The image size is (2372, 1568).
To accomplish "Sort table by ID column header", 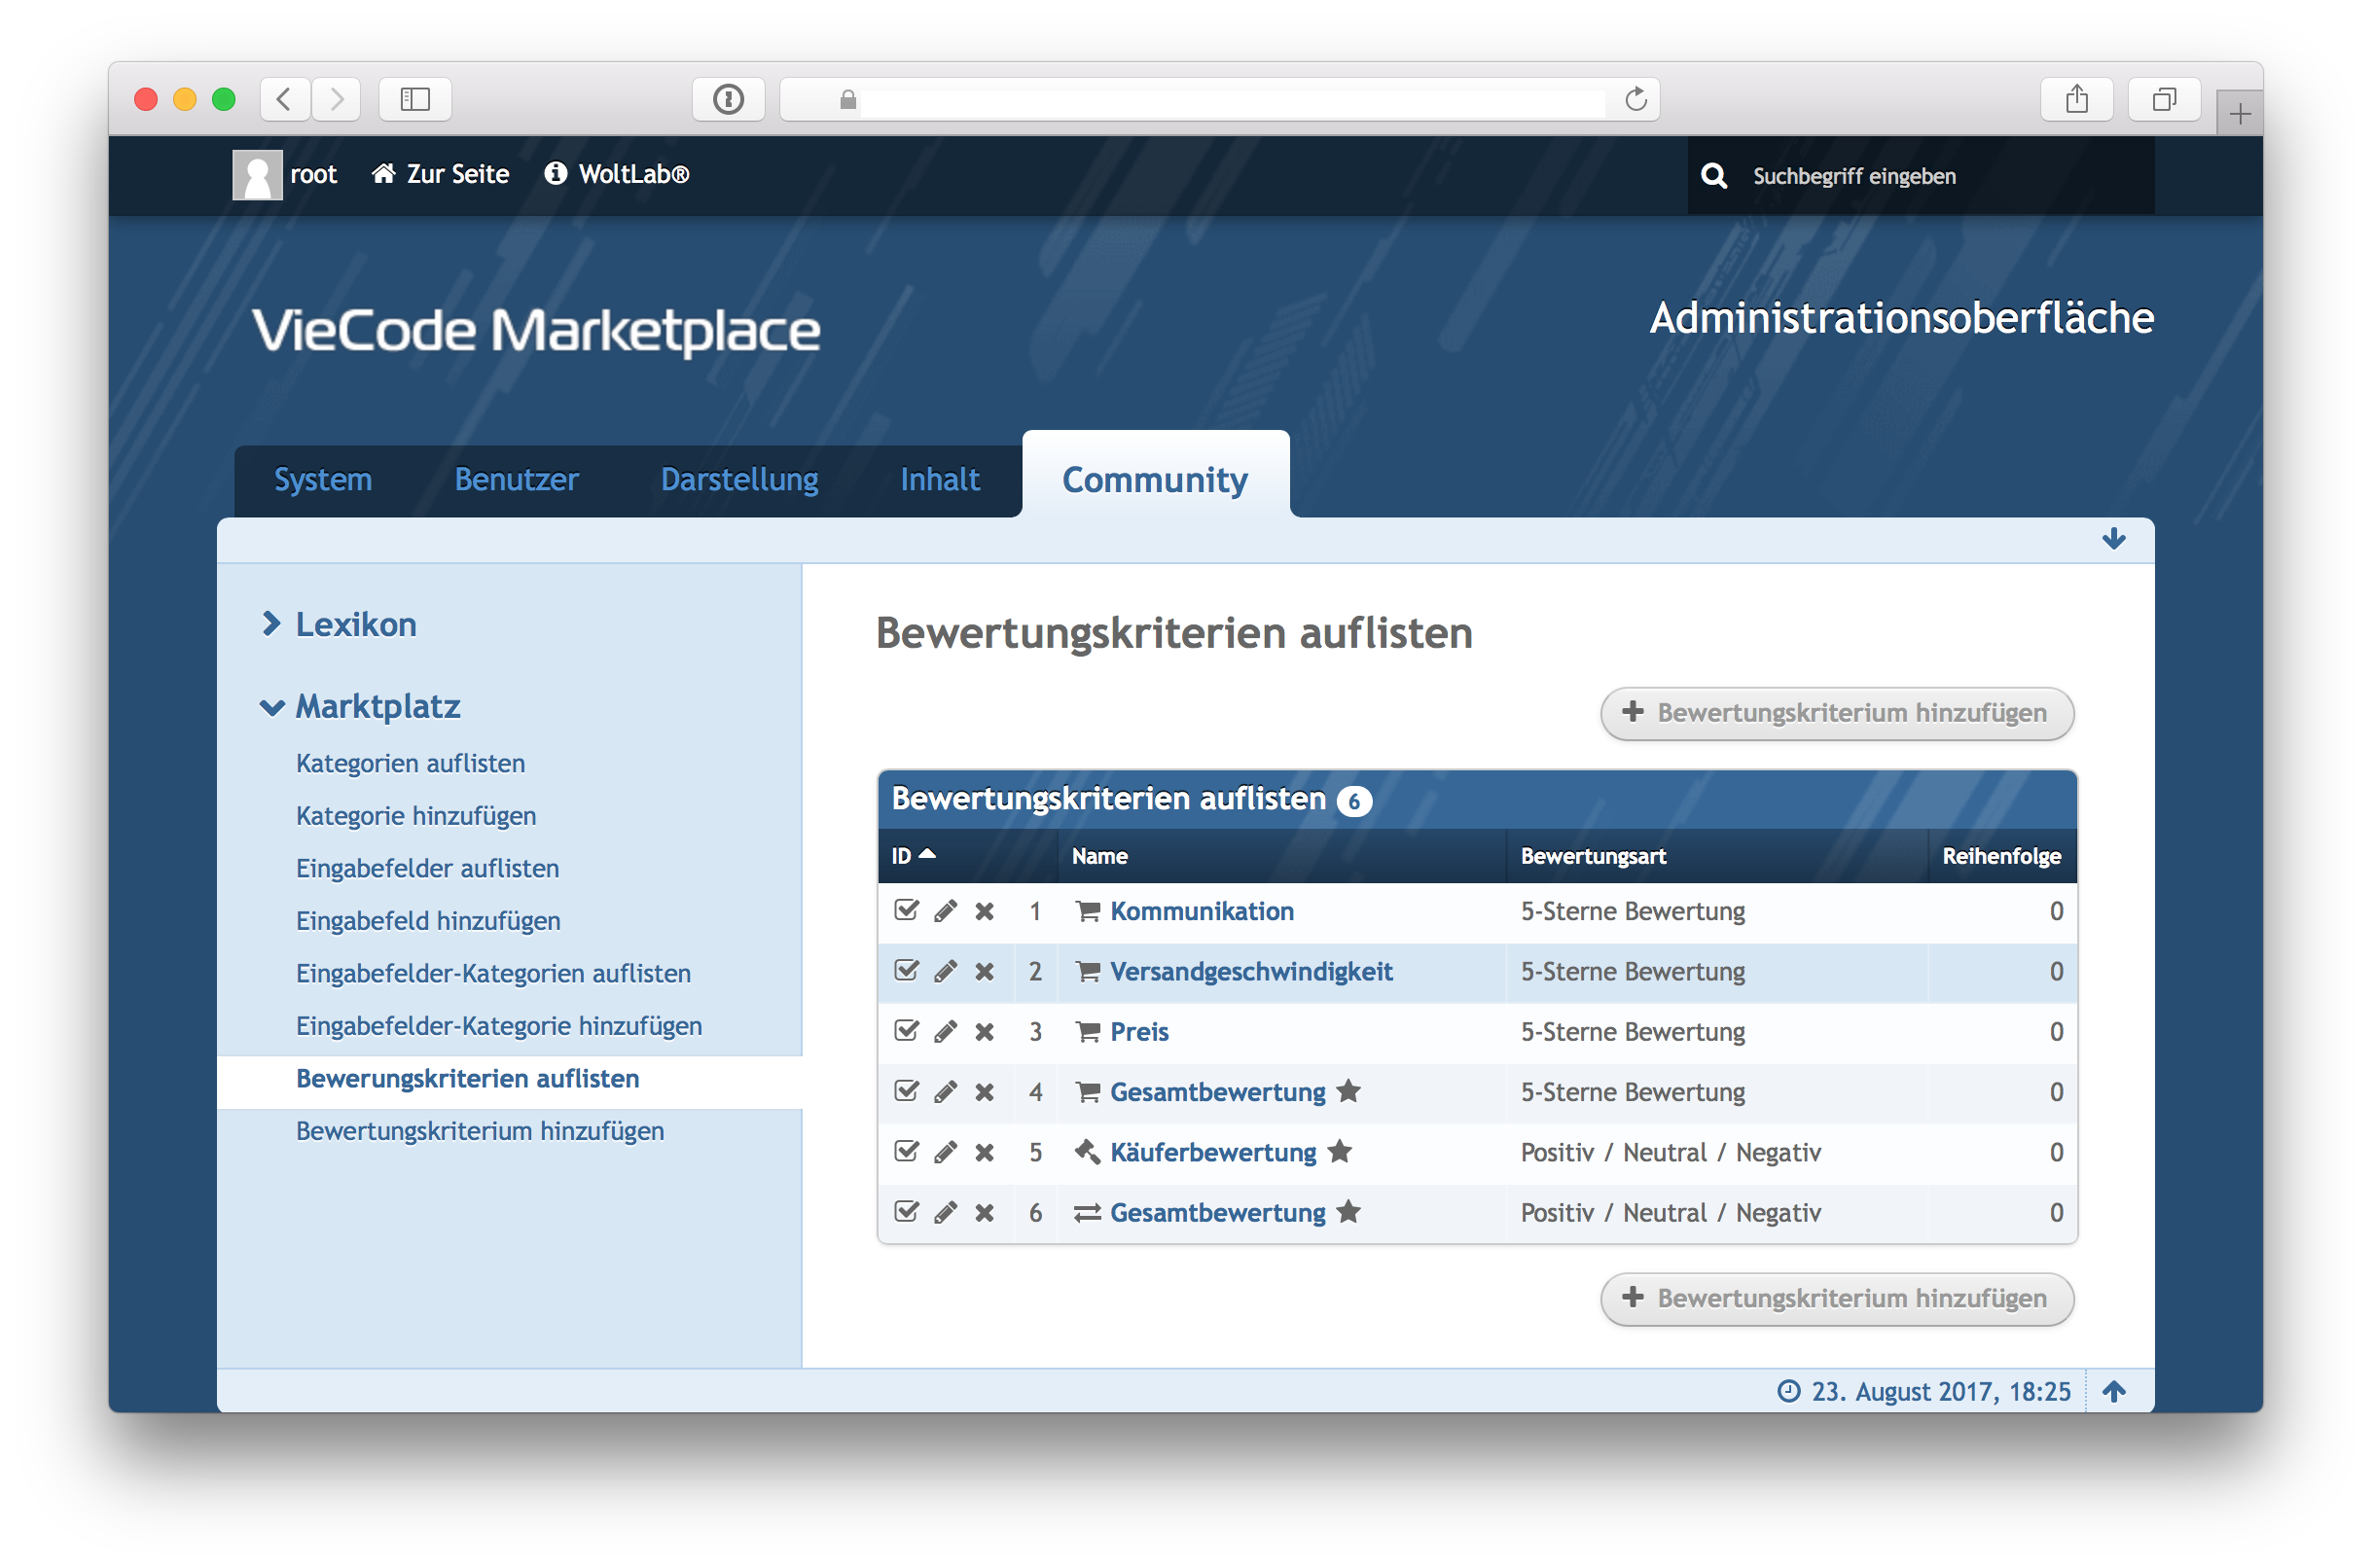I will point(902,856).
